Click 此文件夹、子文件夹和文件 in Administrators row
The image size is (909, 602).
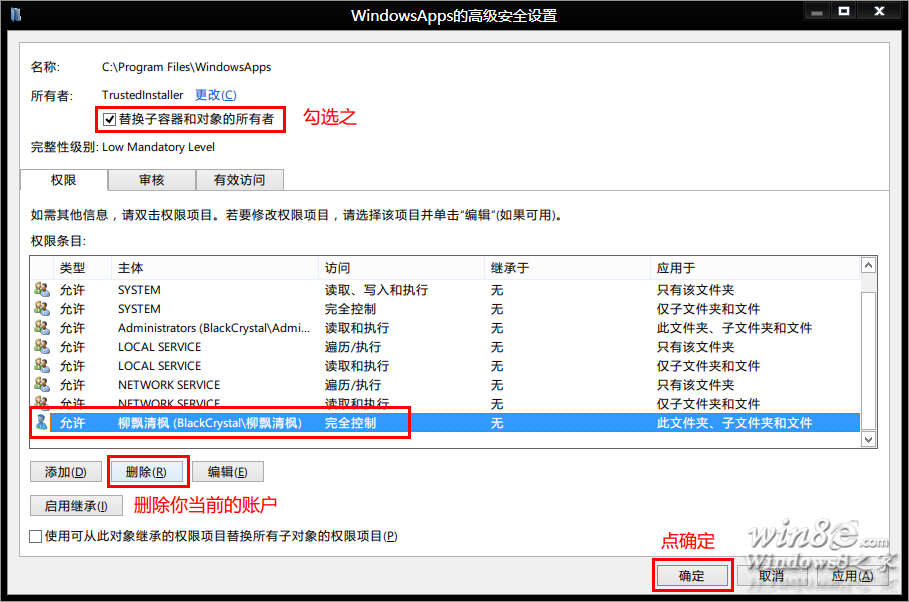coord(734,328)
